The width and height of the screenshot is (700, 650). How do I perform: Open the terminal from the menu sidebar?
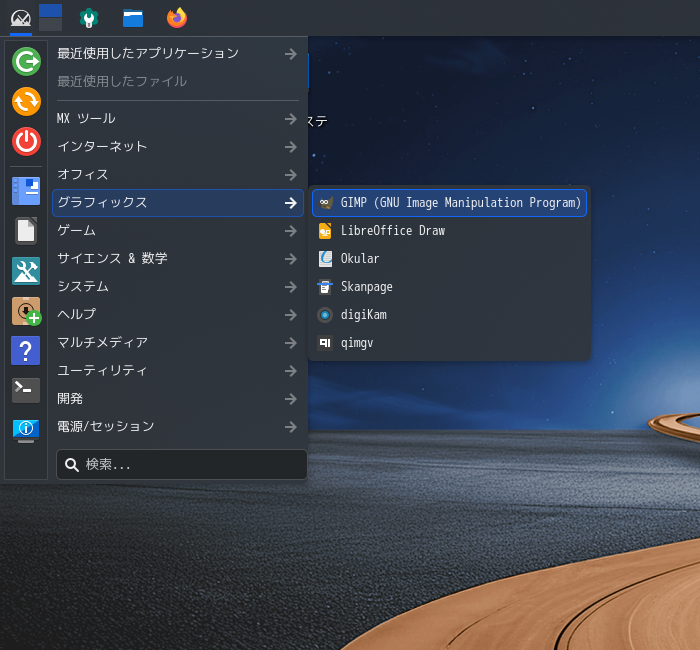tap(26, 389)
